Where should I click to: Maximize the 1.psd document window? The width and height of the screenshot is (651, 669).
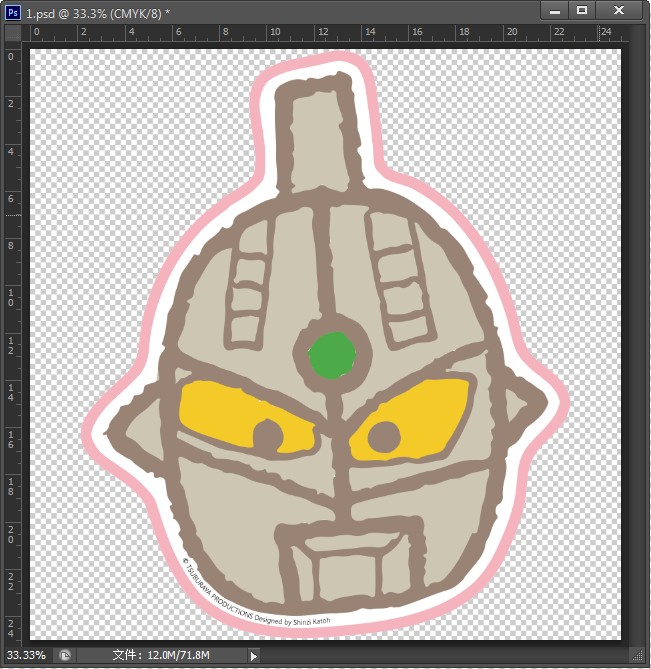tap(582, 10)
